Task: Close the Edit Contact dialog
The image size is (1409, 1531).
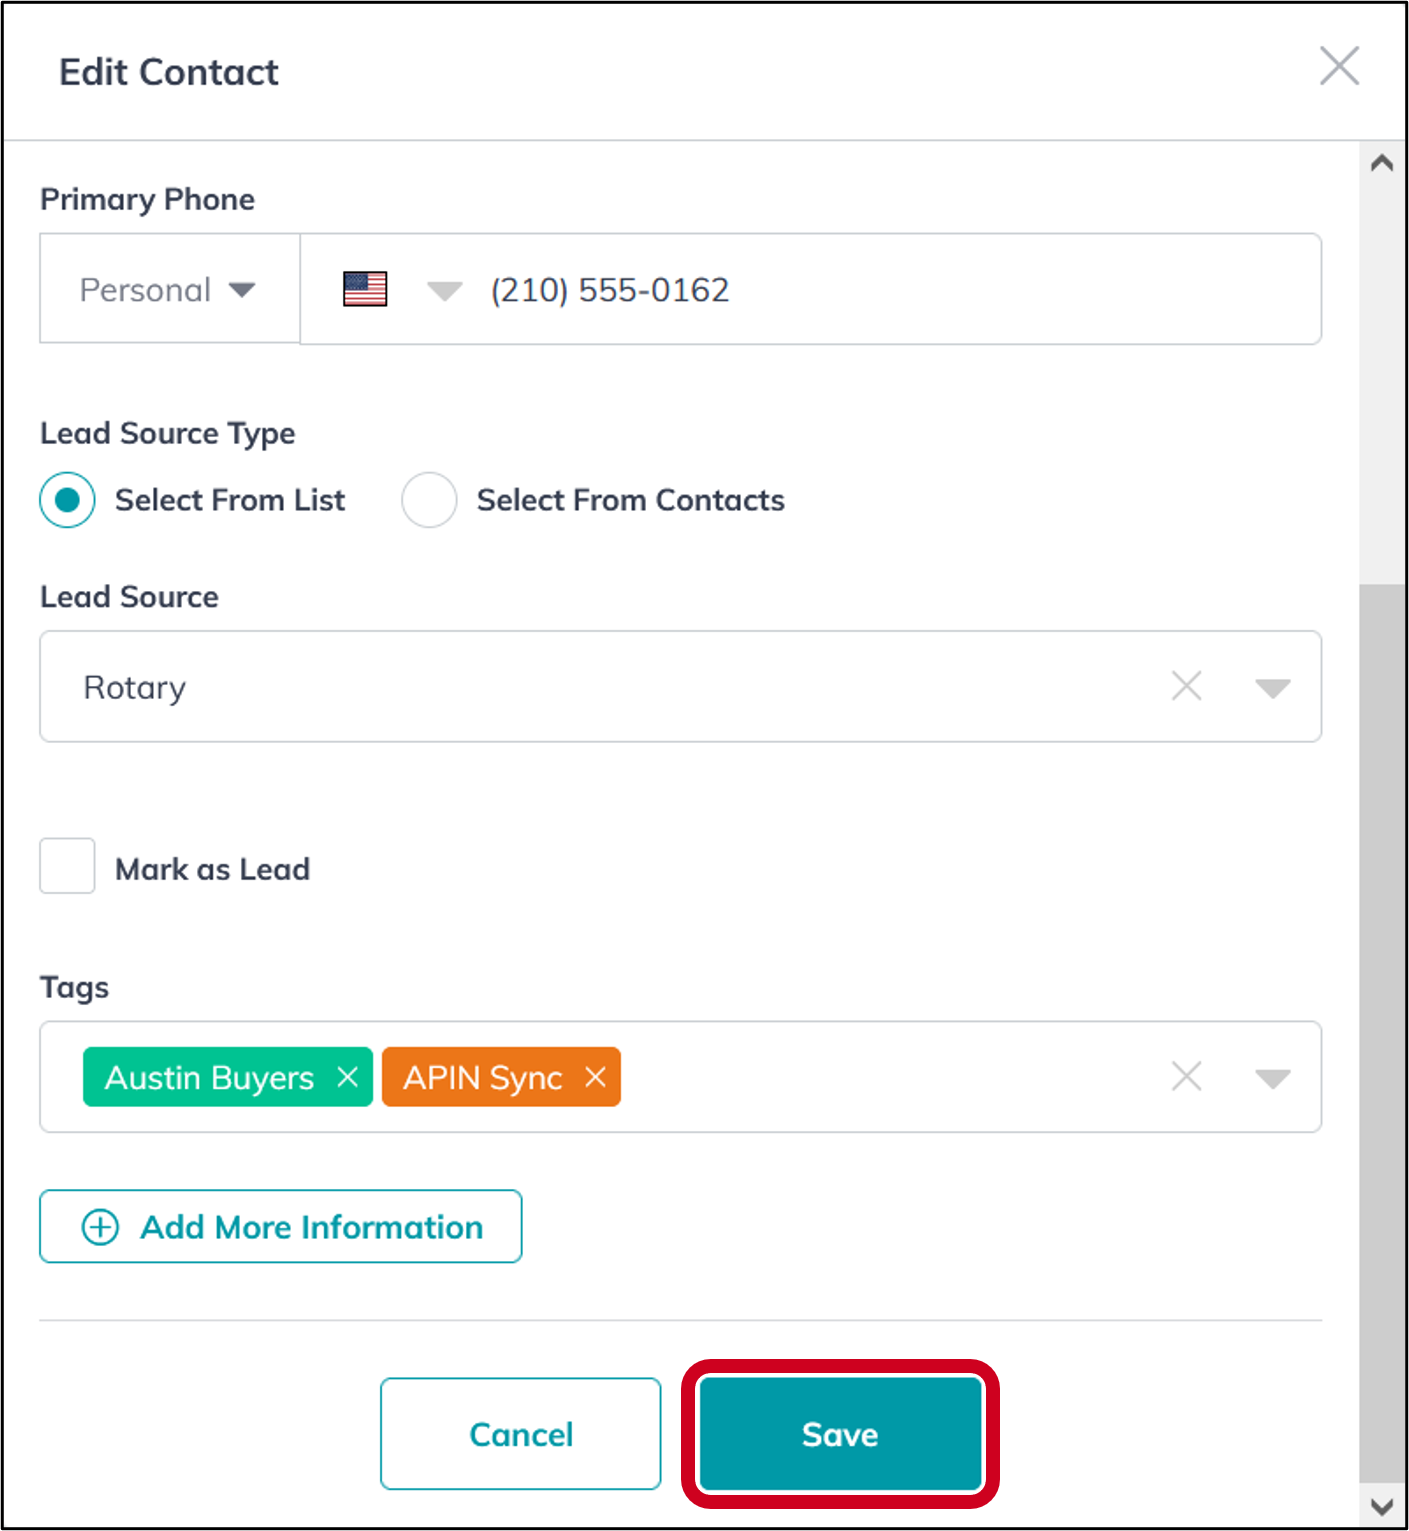Action: pos(1339,66)
